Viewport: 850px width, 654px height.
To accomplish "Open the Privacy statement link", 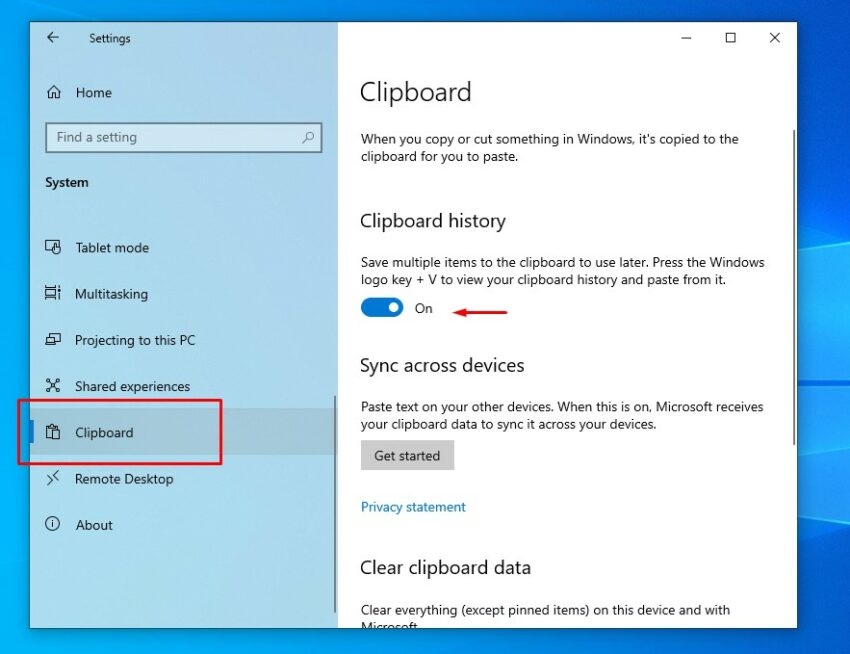I will coord(413,507).
